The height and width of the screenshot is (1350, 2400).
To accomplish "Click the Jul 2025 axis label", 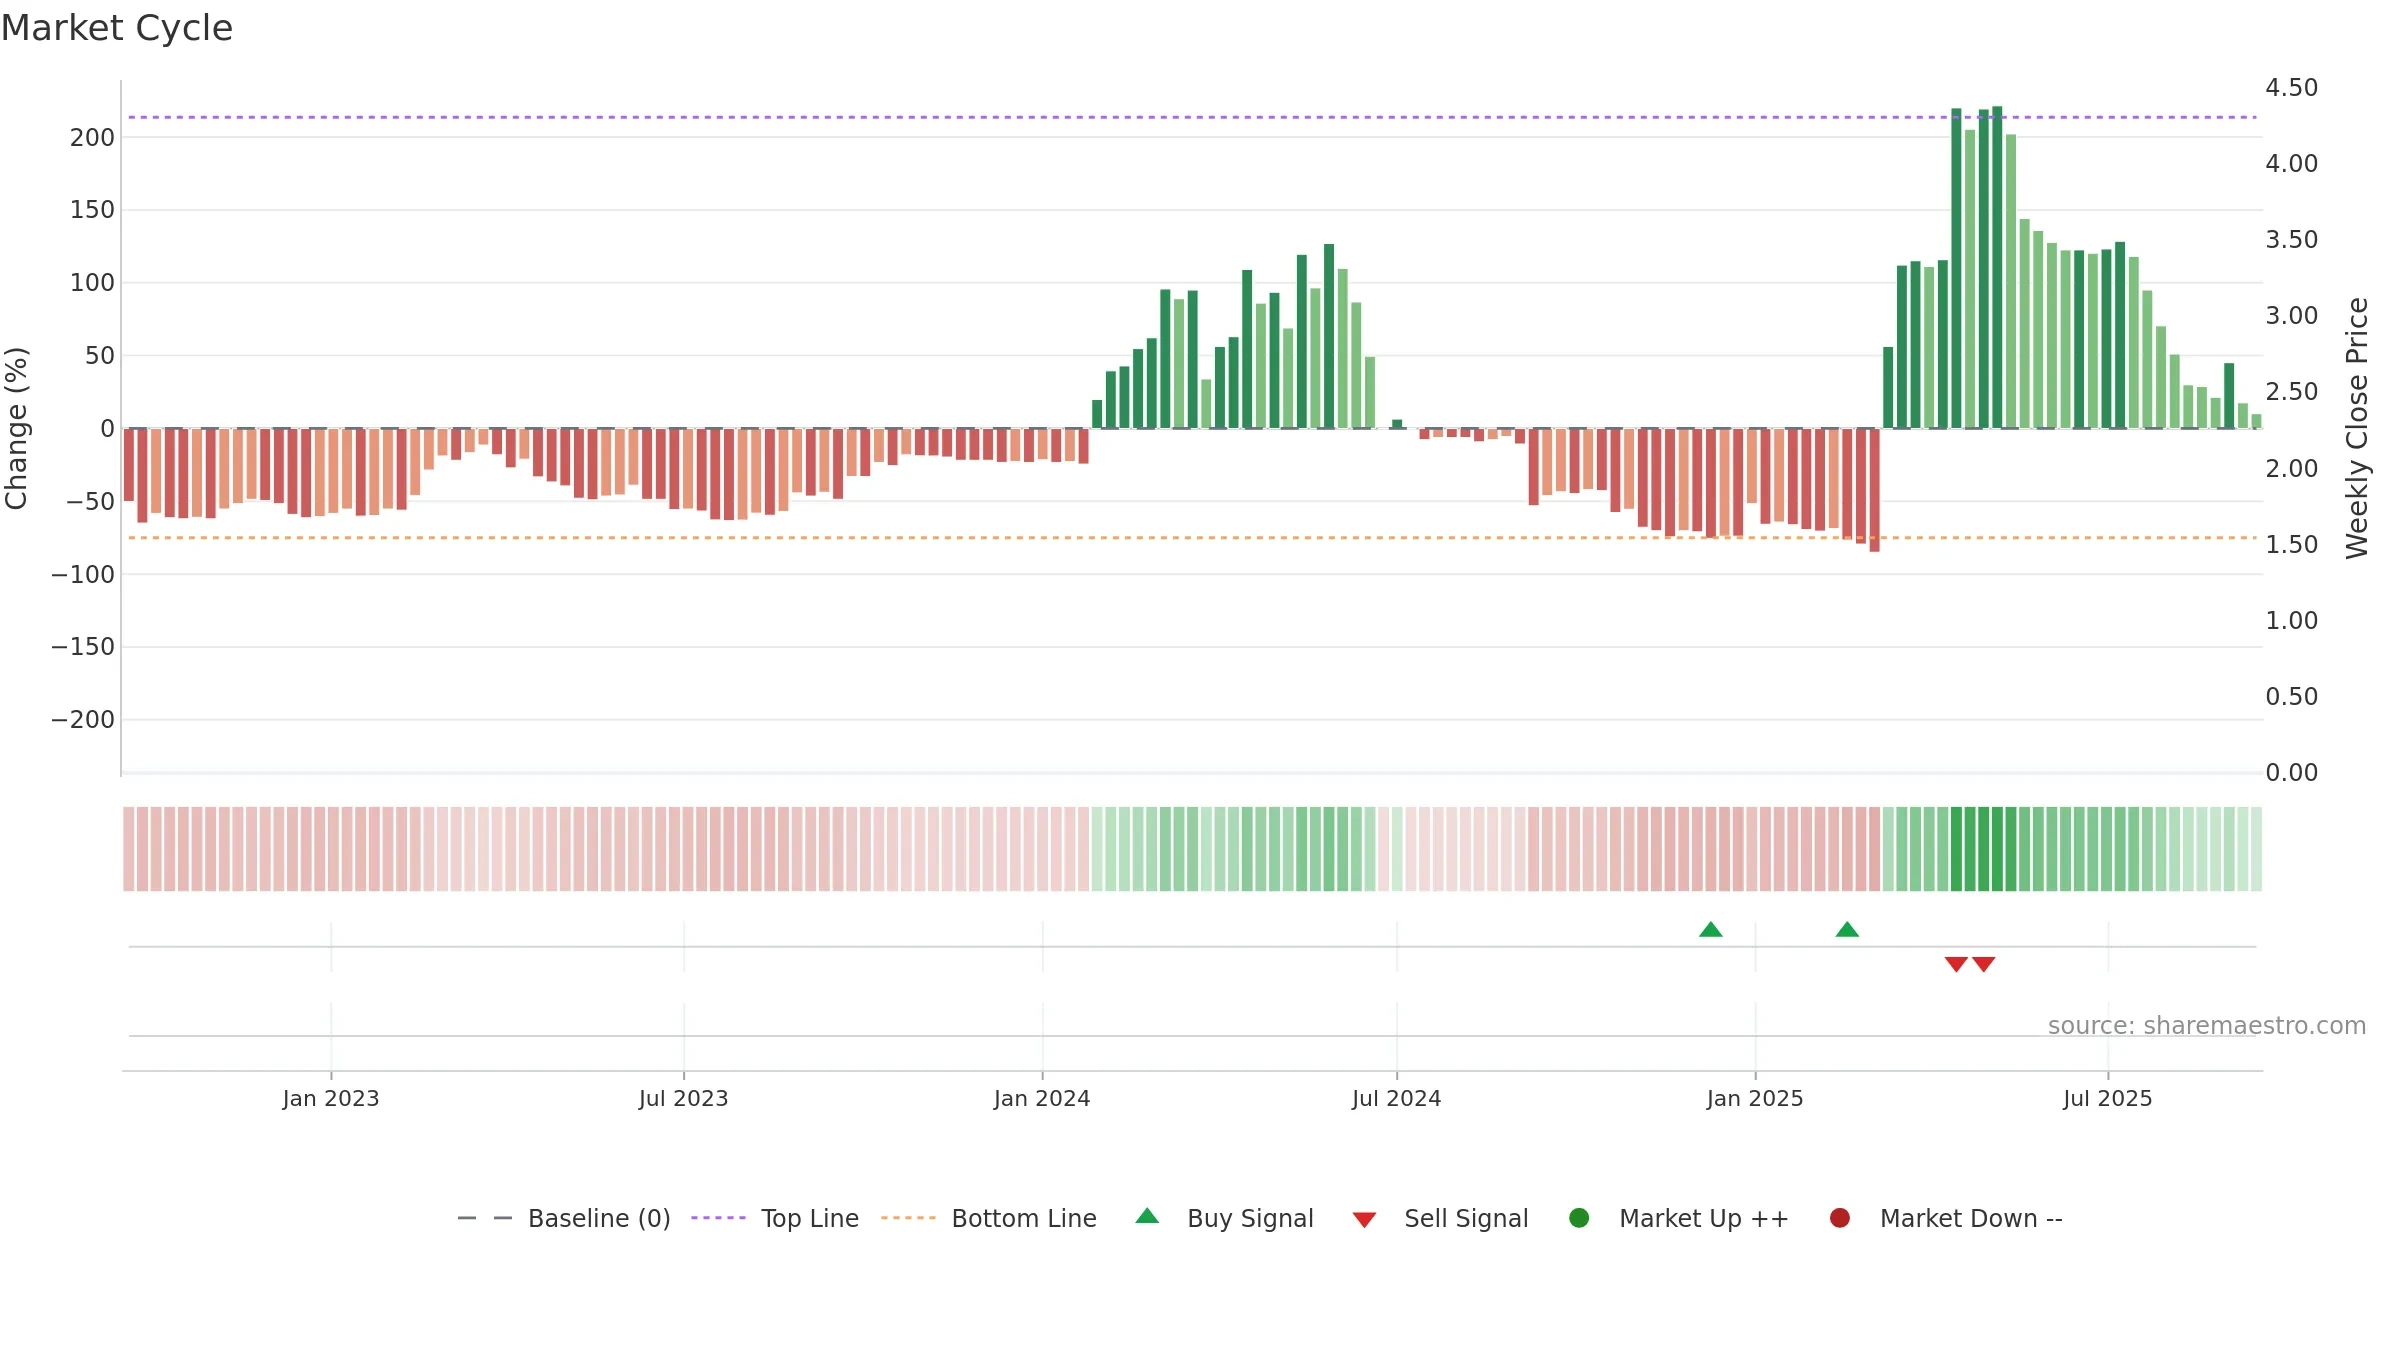I will tap(2108, 1099).
